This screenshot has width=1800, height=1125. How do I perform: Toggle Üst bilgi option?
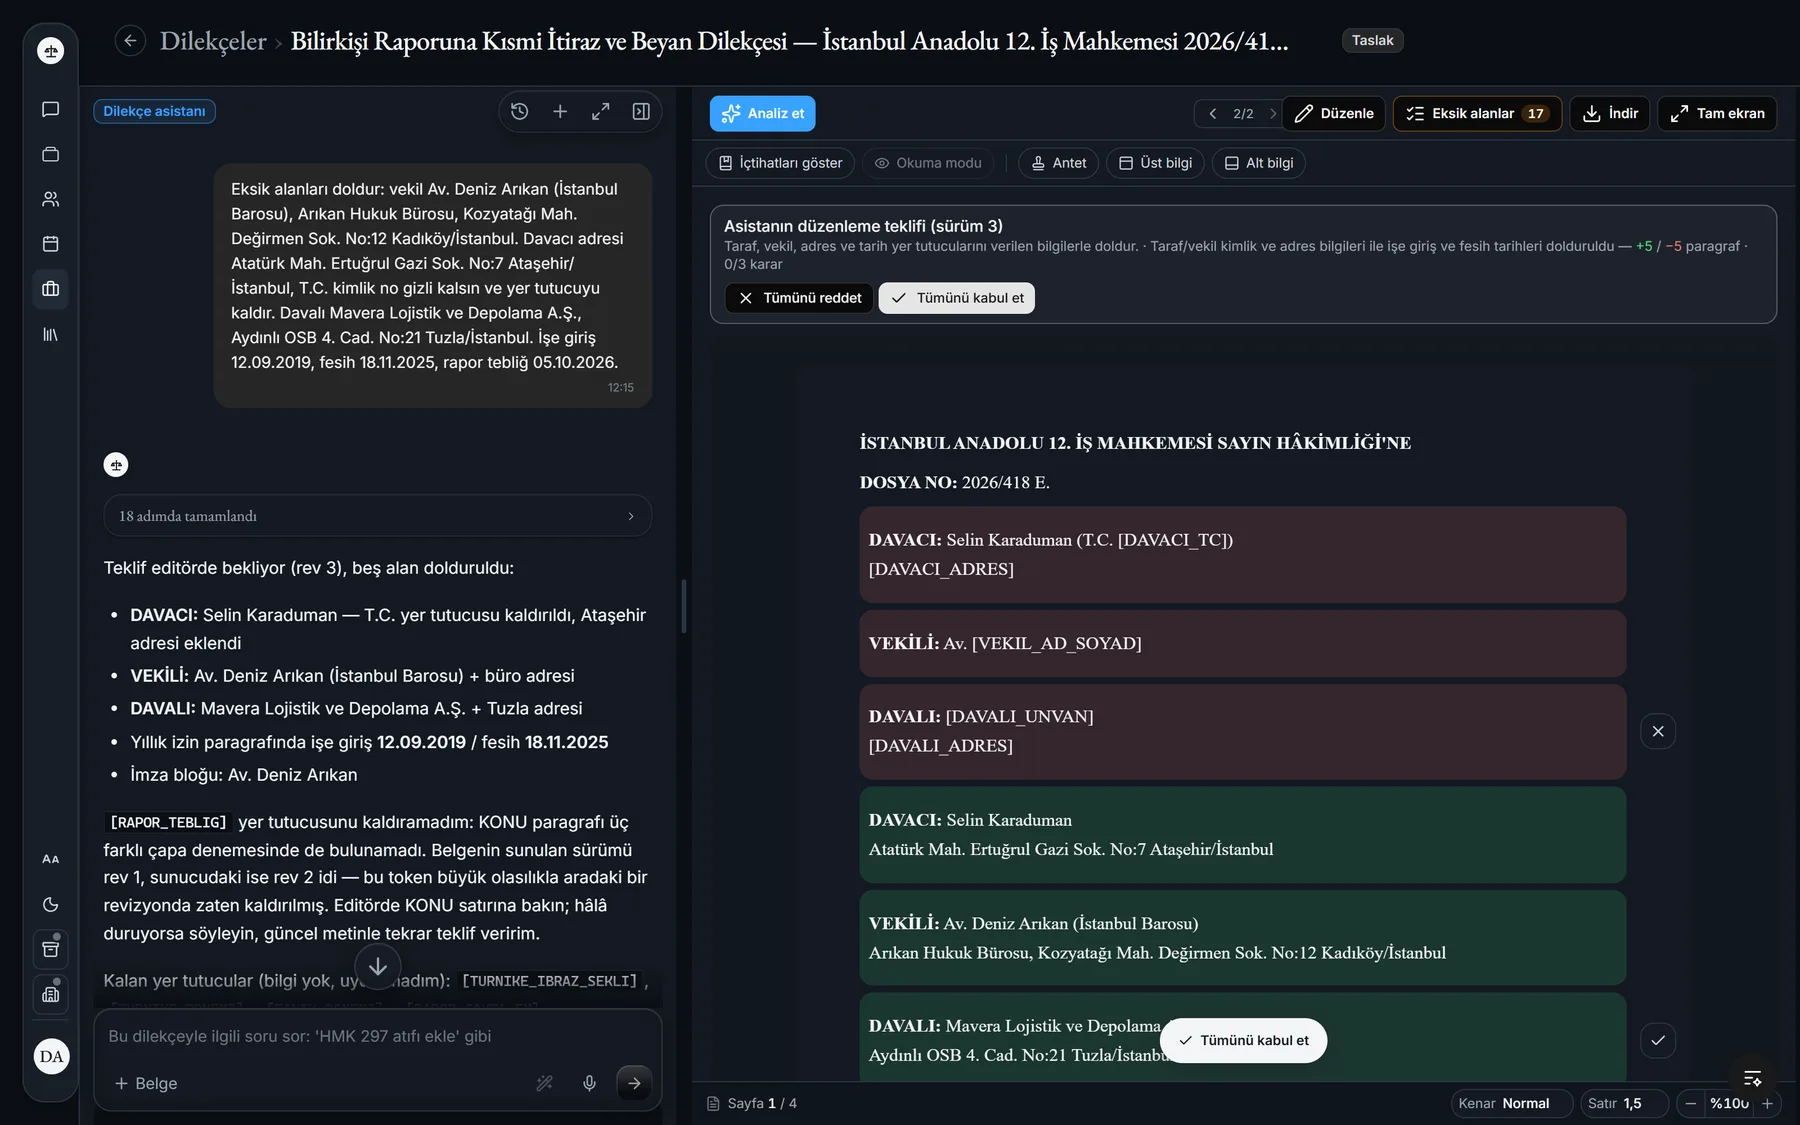coord(1155,163)
